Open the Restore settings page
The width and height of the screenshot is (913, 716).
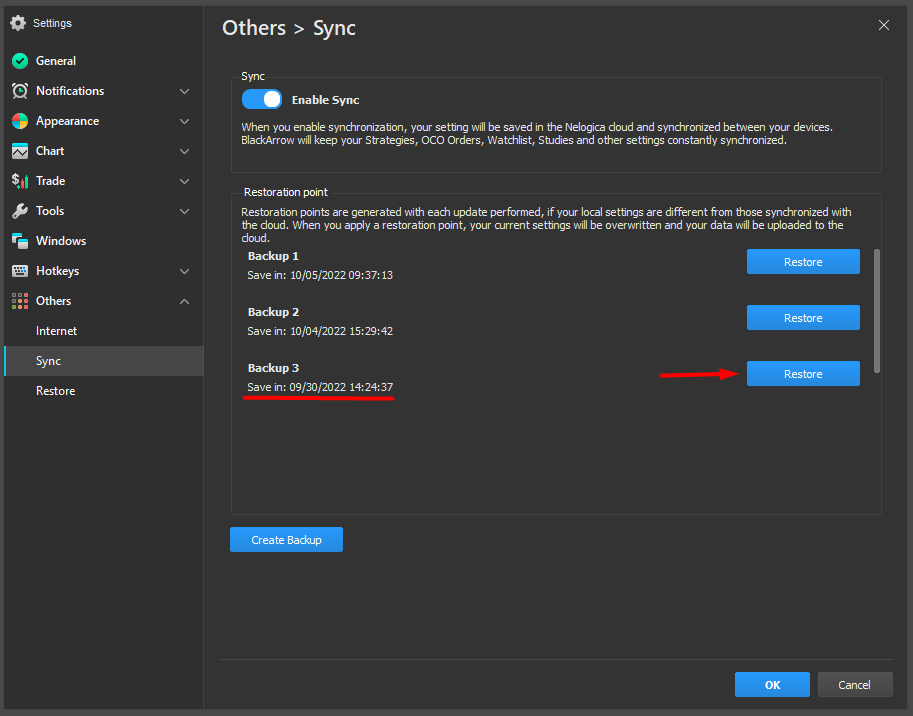tap(55, 391)
